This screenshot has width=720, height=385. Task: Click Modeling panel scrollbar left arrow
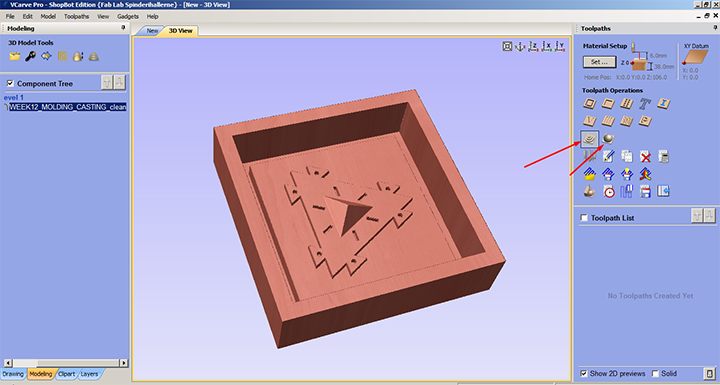(8, 363)
